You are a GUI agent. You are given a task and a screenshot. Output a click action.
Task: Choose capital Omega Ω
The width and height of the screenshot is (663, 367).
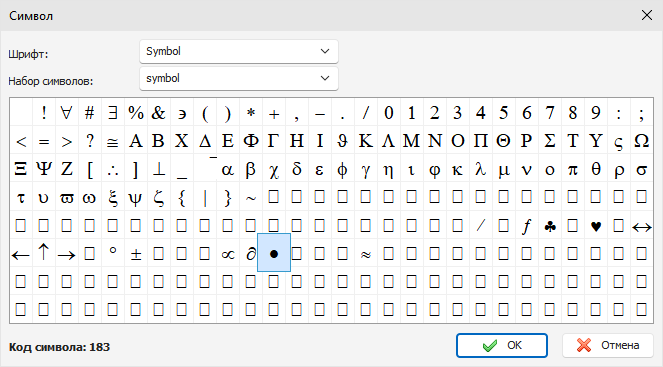click(x=642, y=141)
